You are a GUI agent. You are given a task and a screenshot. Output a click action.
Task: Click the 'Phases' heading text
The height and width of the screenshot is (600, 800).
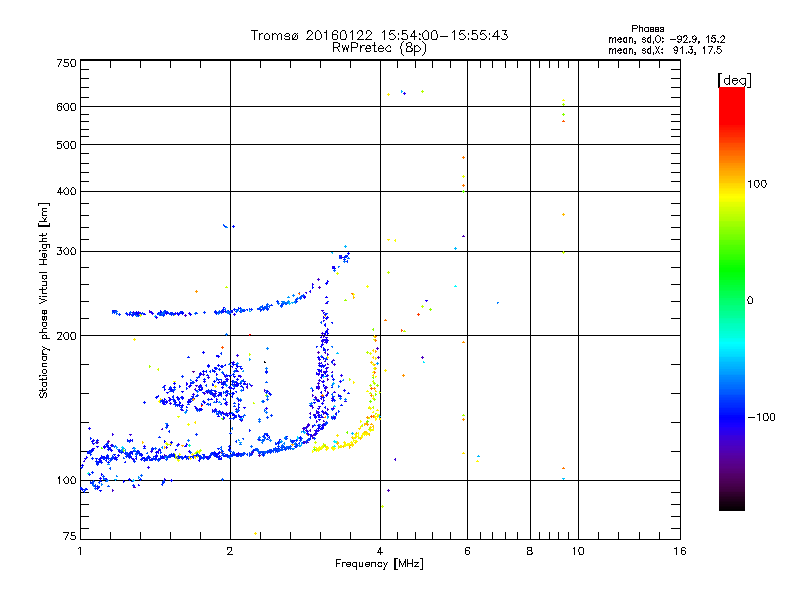pos(647,29)
